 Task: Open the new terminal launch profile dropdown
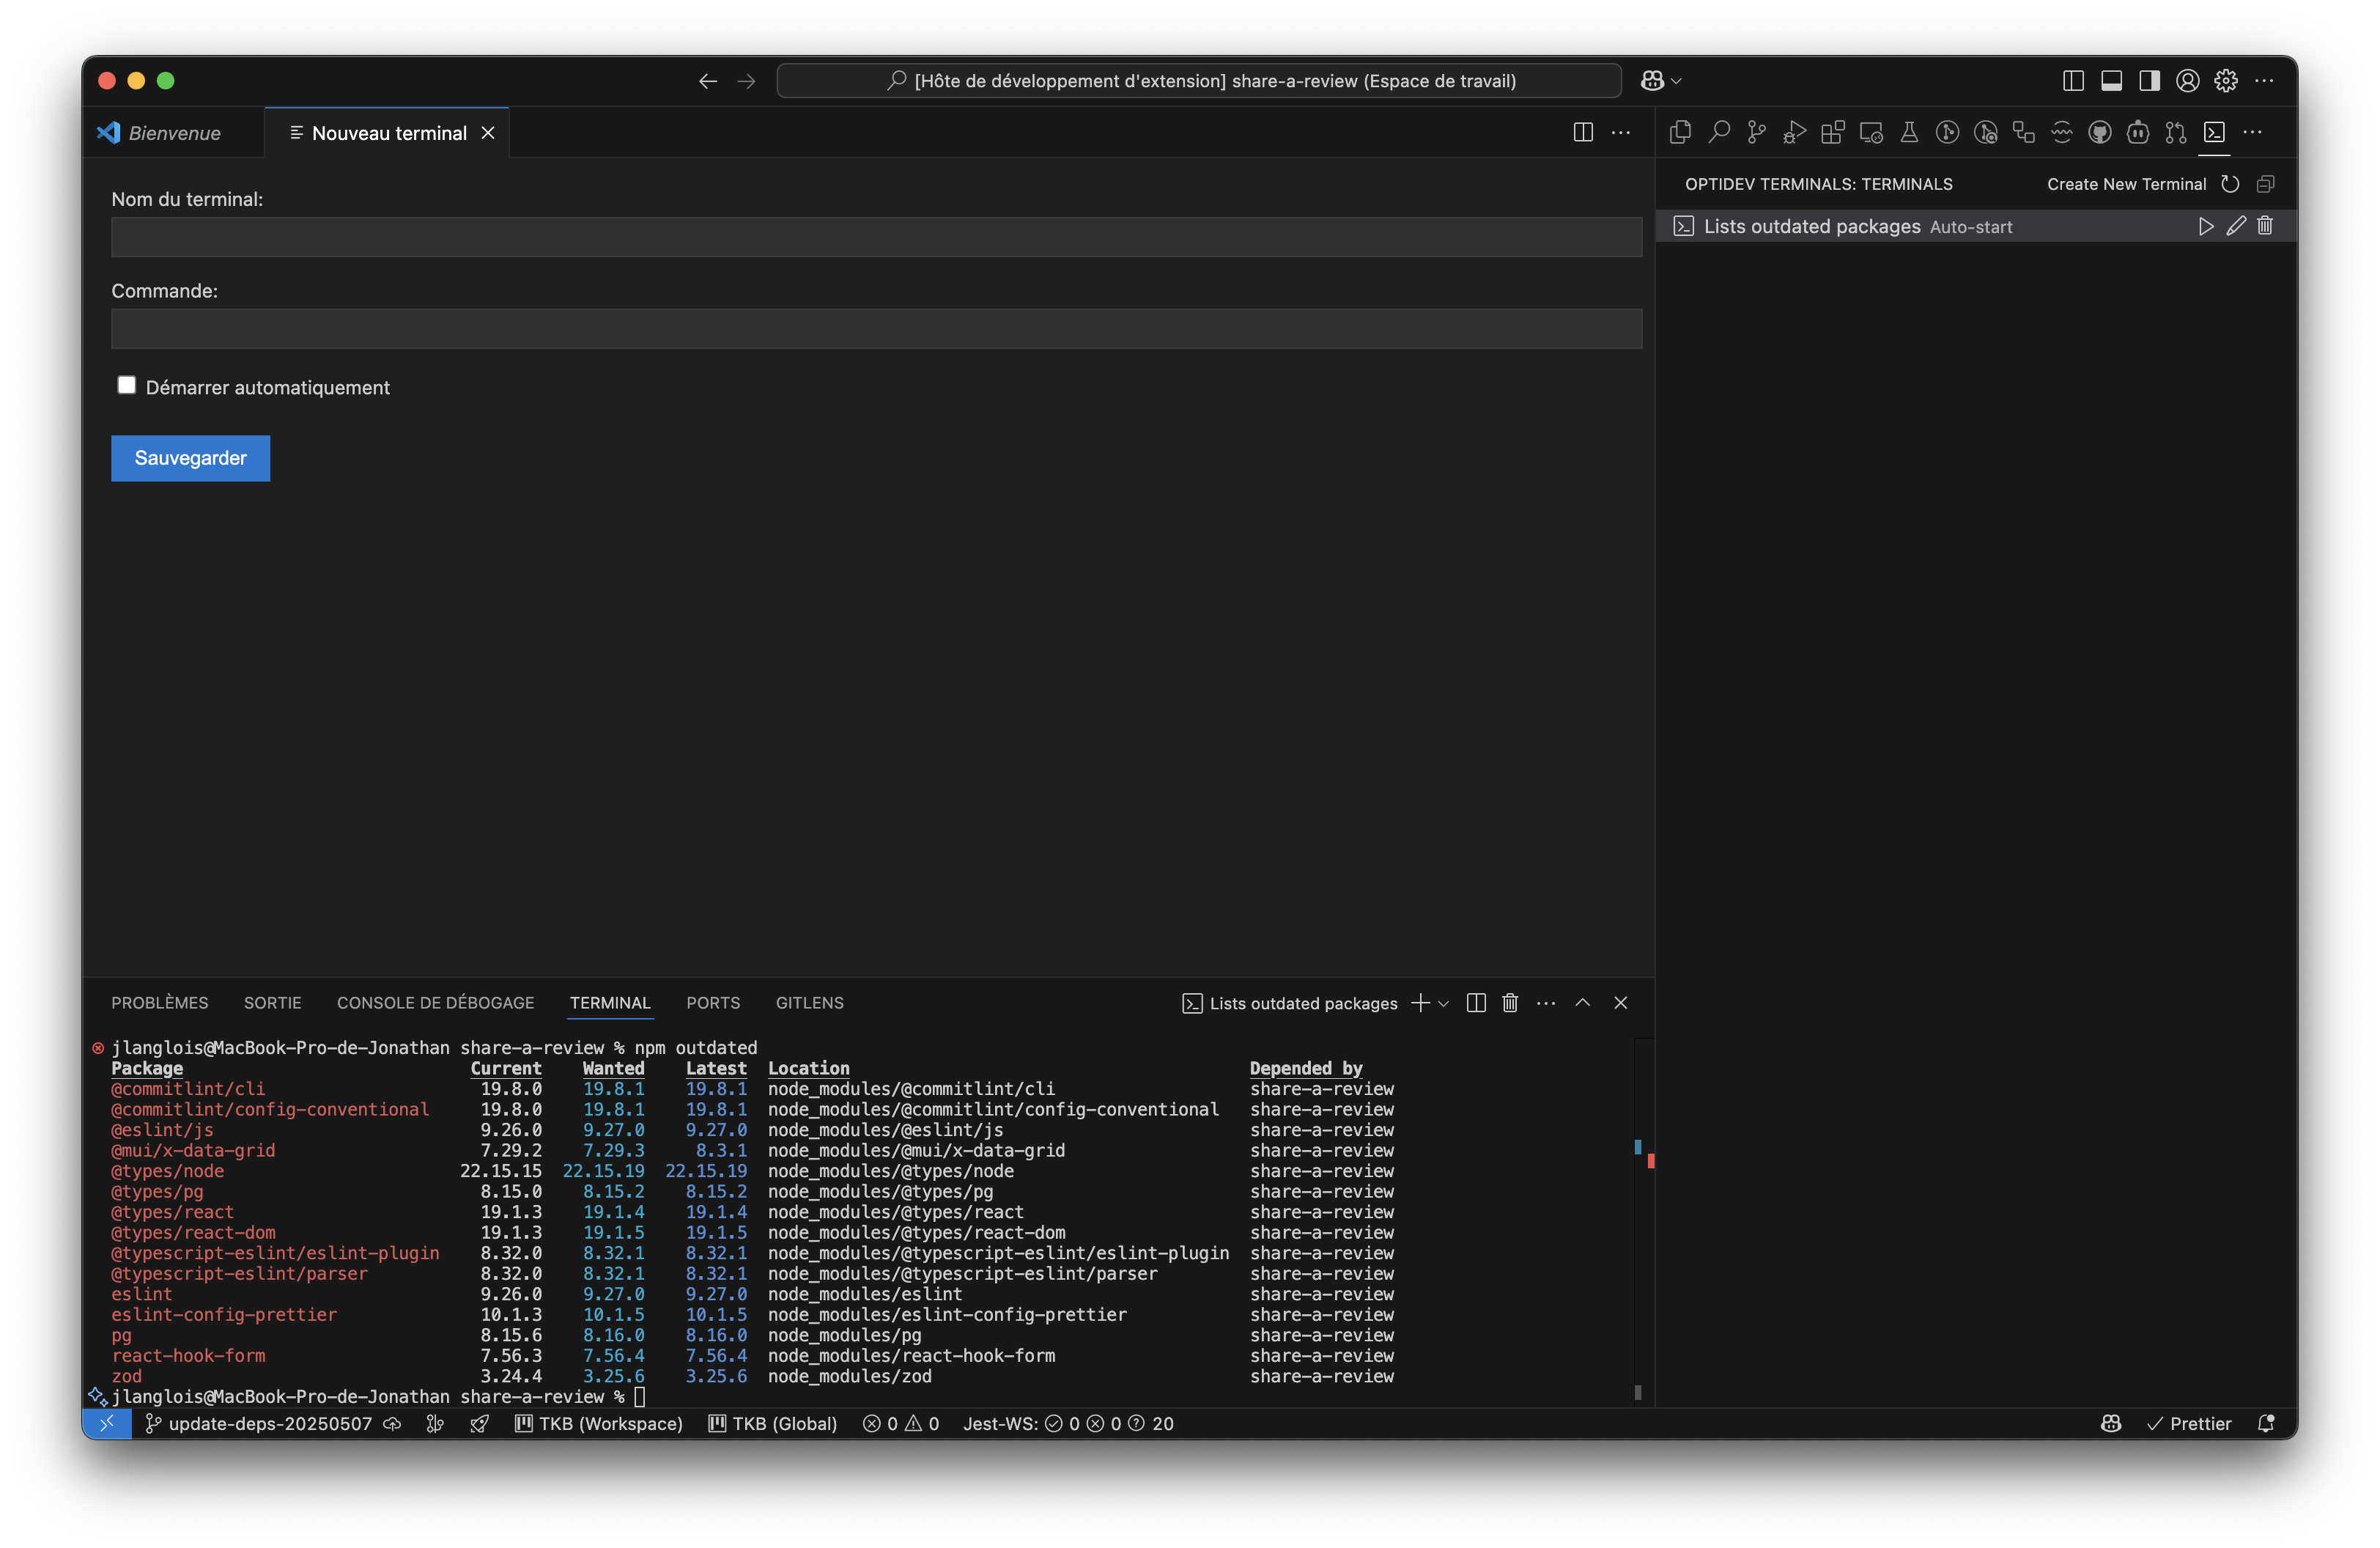1443,1004
